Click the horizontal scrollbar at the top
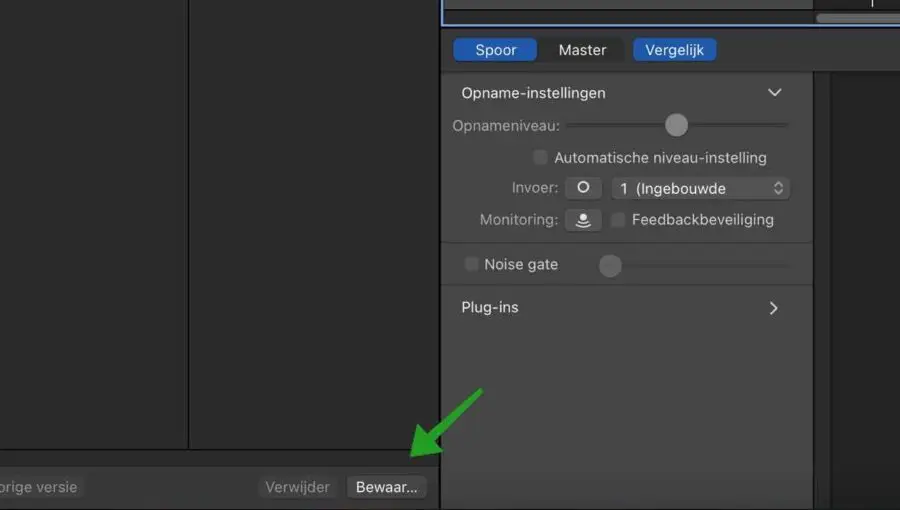Viewport: 900px width, 510px height. [858, 18]
